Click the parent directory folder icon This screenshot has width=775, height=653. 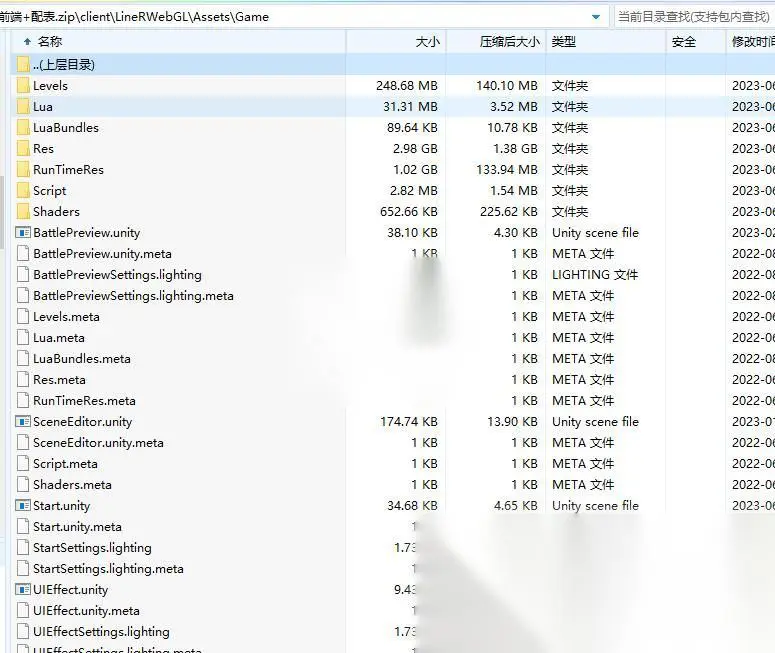pyautogui.click(x=23, y=64)
